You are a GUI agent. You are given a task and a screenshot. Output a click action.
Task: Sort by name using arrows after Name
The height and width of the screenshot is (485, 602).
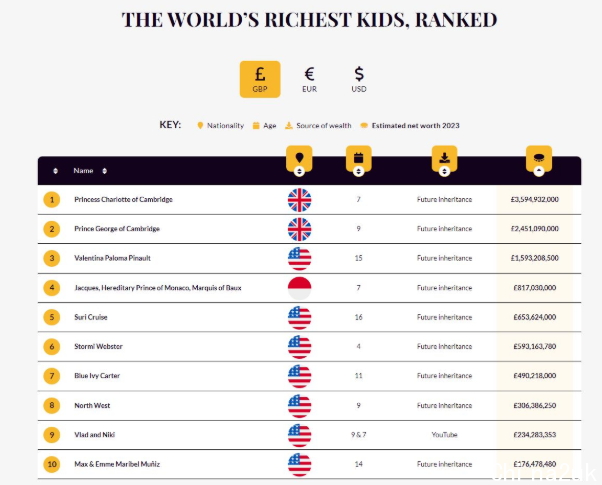click(104, 171)
